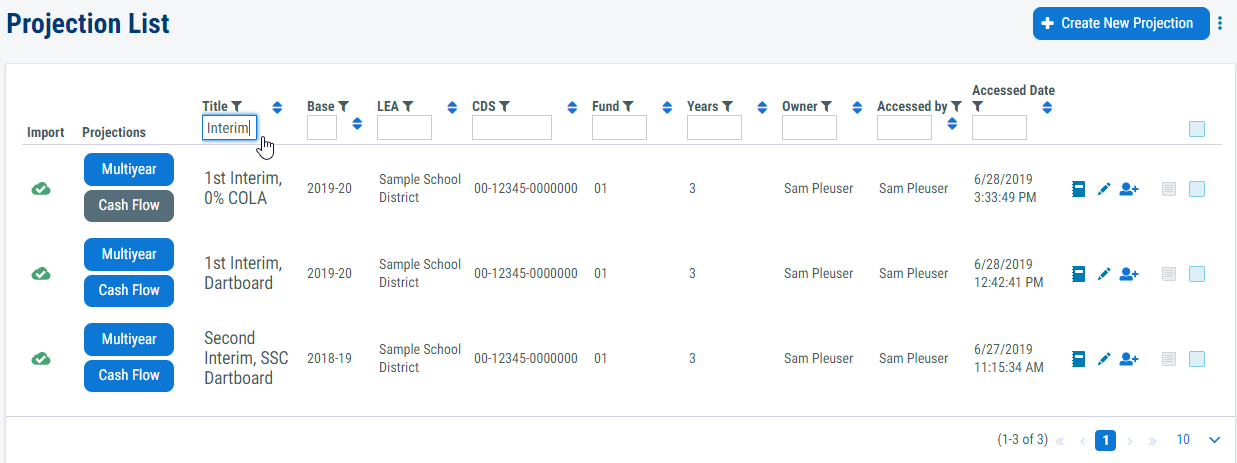
Task: Click the cloud import icon in the first row
Action: click(41, 189)
